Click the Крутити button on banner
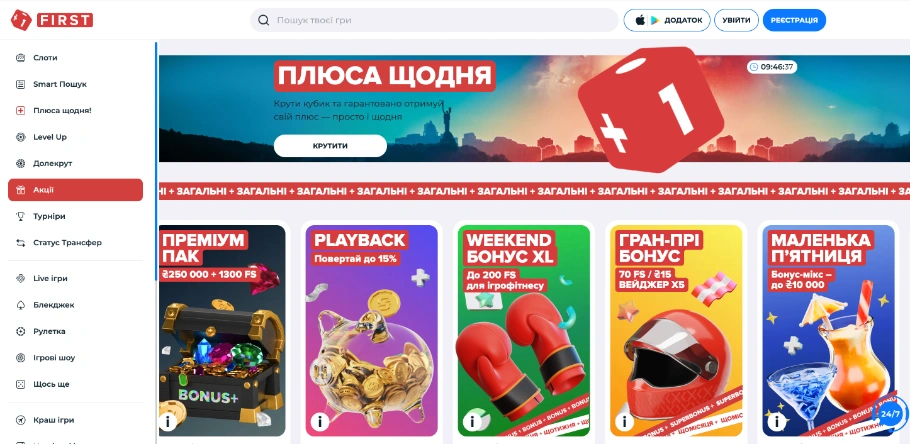The image size is (910, 444). coord(330,146)
